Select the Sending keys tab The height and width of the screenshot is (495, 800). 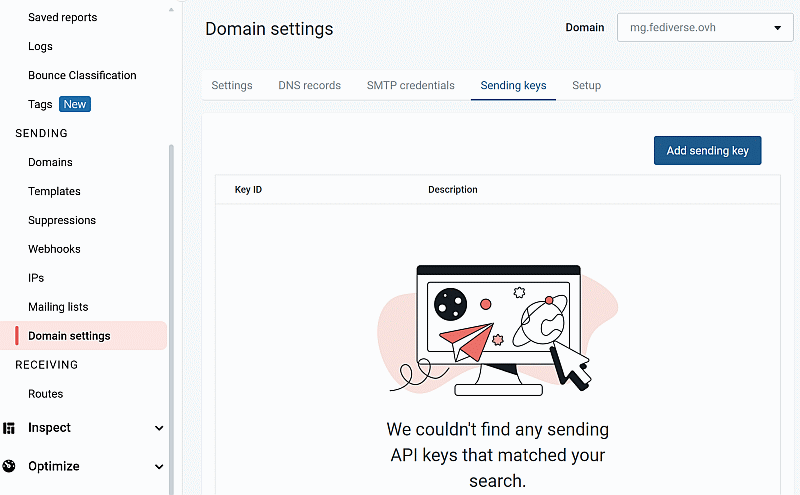click(513, 86)
